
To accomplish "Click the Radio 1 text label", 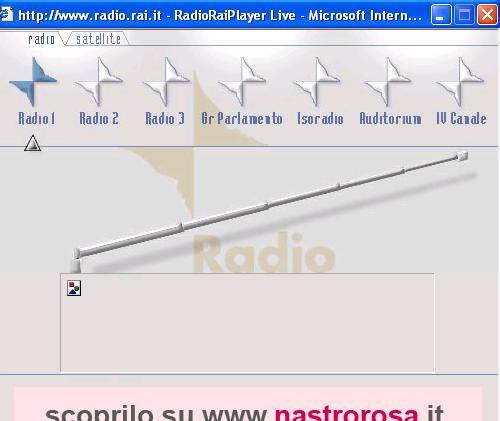I will click(x=37, y=119).
